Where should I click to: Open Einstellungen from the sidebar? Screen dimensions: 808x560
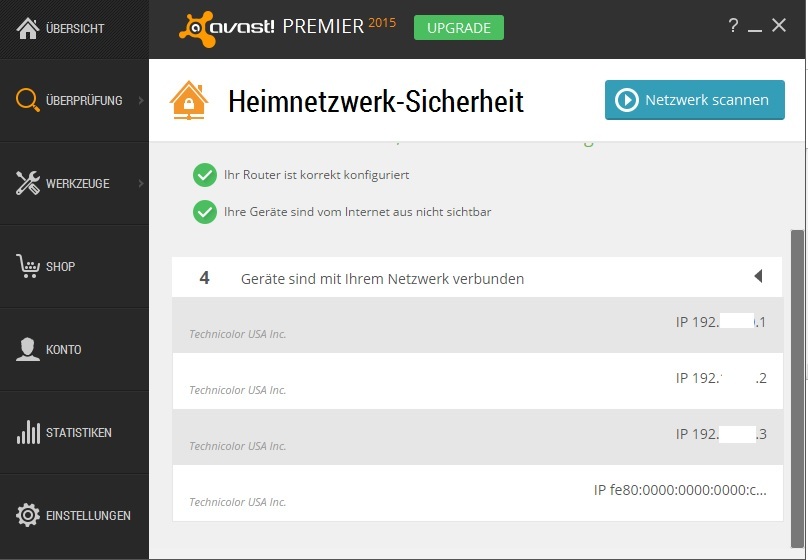74,515
